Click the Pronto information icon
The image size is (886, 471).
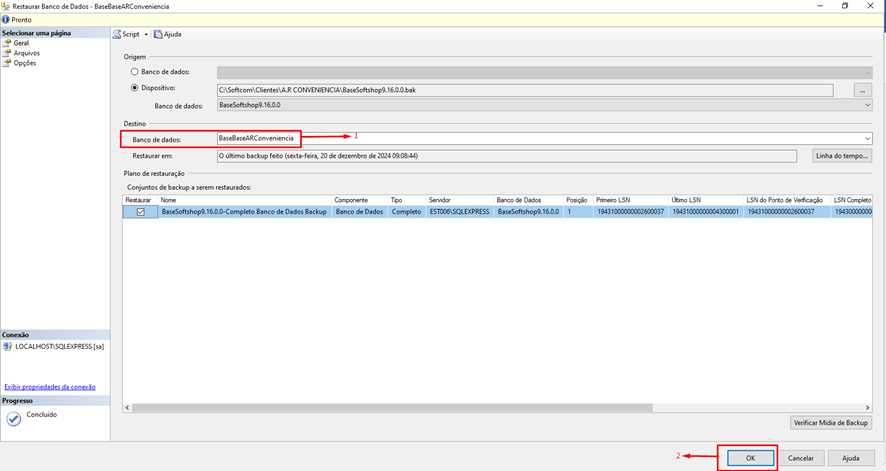point(6,19)
